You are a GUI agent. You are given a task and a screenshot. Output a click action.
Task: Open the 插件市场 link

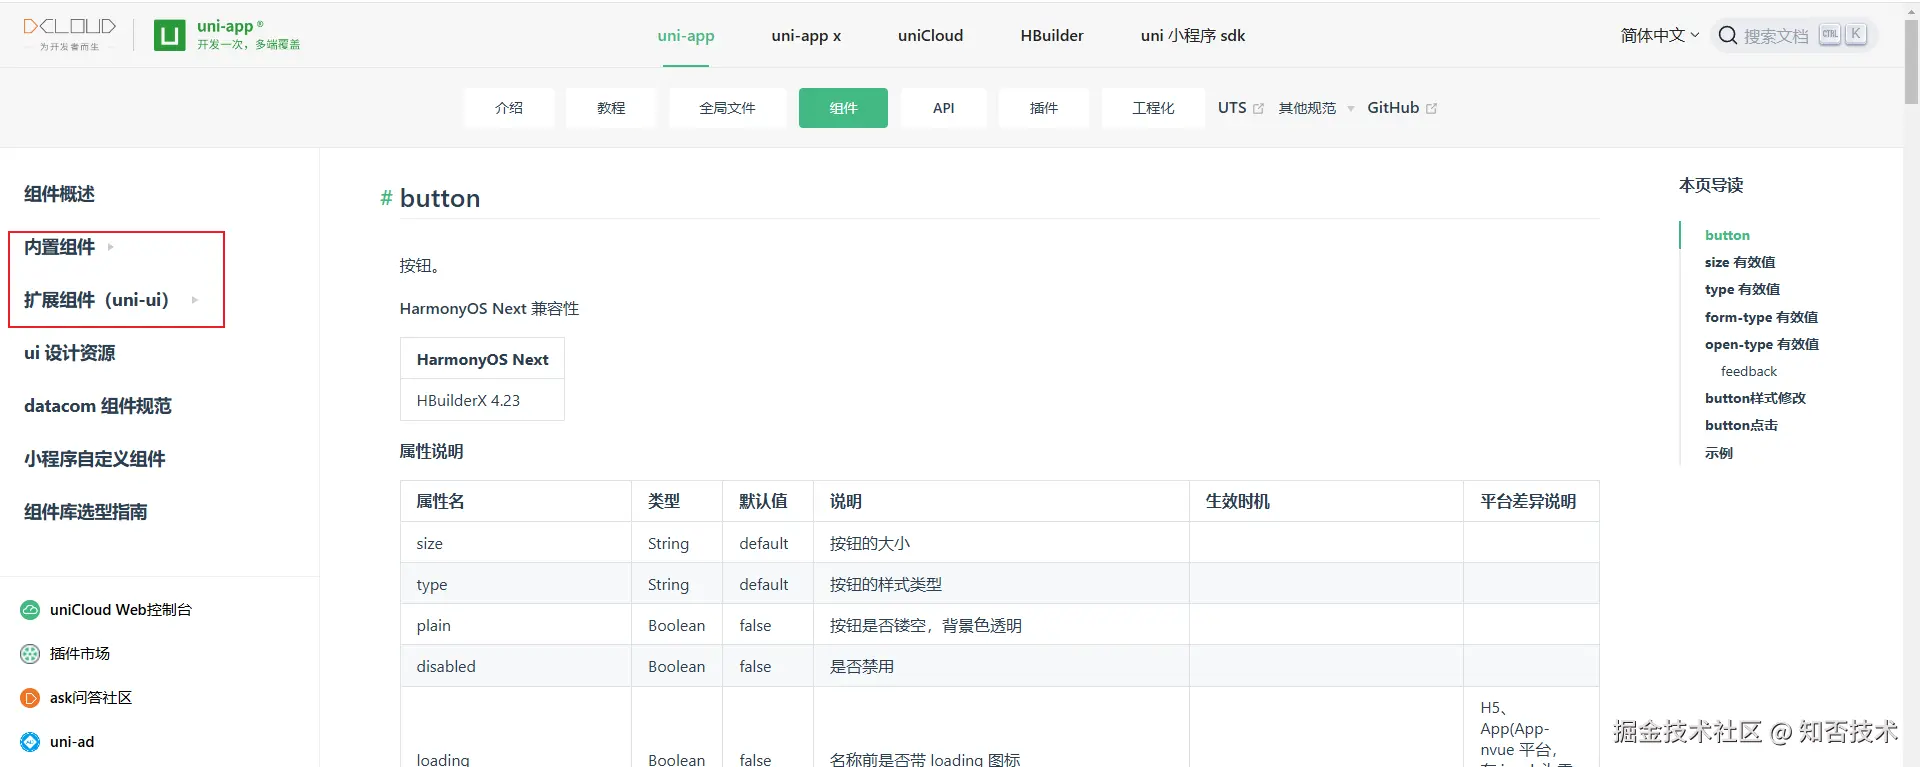[x=80, y=653]
